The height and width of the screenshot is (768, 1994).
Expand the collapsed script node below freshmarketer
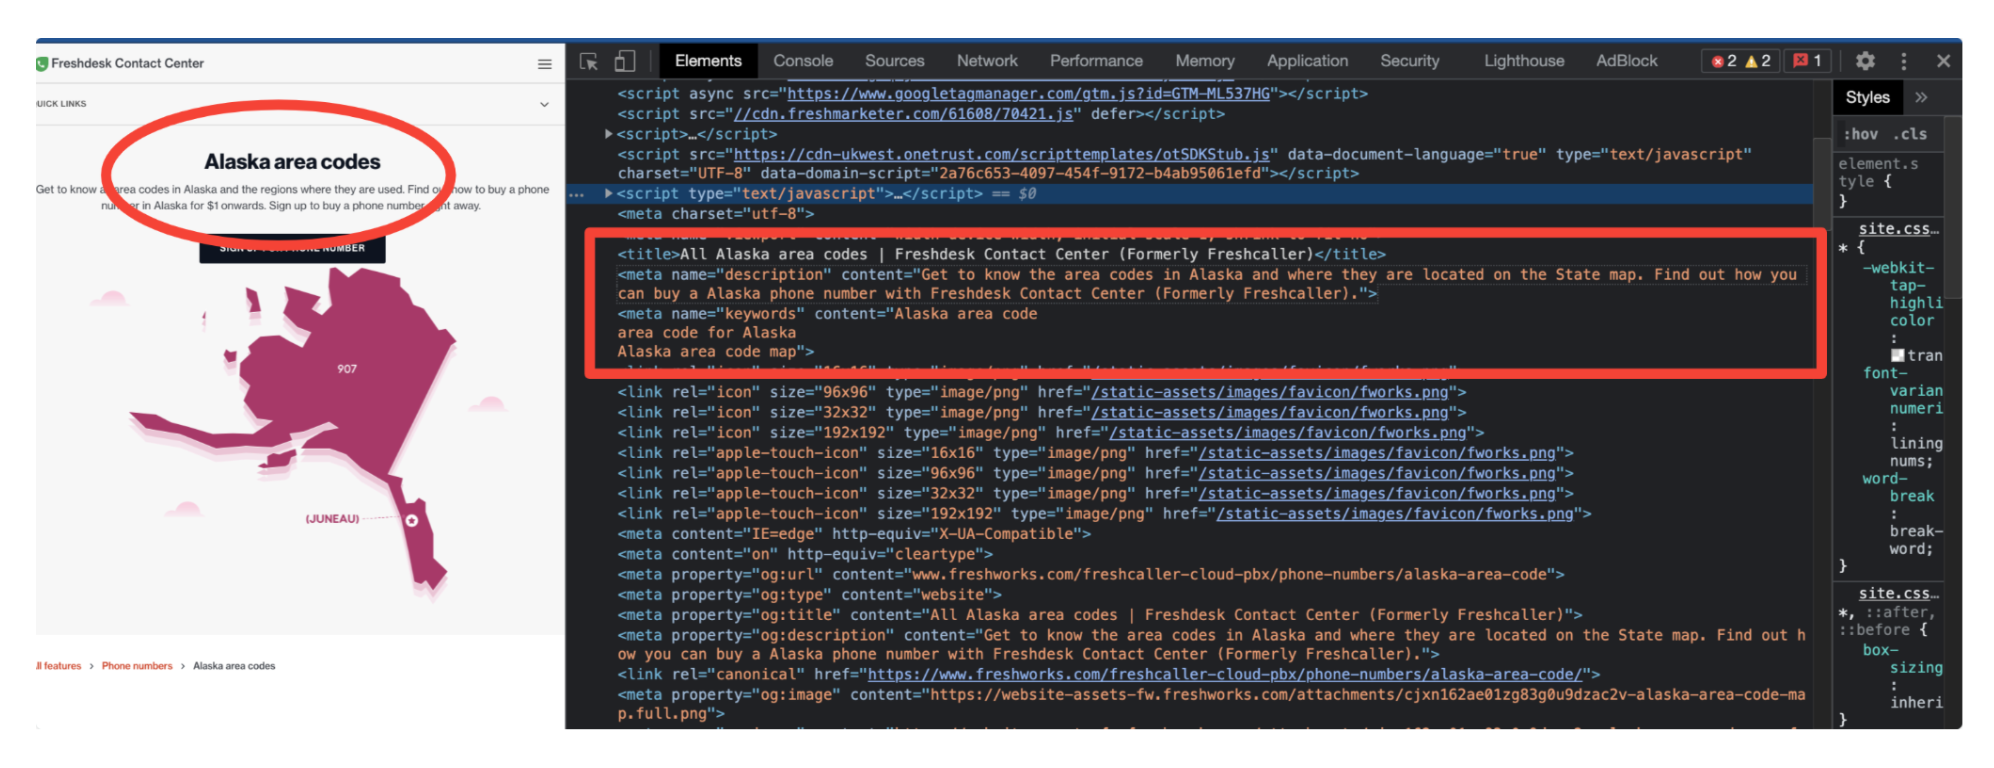click(x=608, y=134)
